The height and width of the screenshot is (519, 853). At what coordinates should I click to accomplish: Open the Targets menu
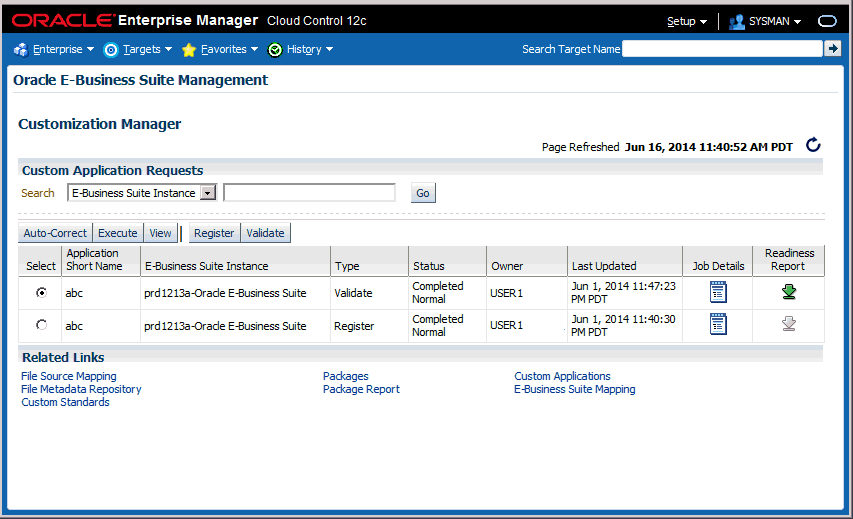[x=147, y=50]
